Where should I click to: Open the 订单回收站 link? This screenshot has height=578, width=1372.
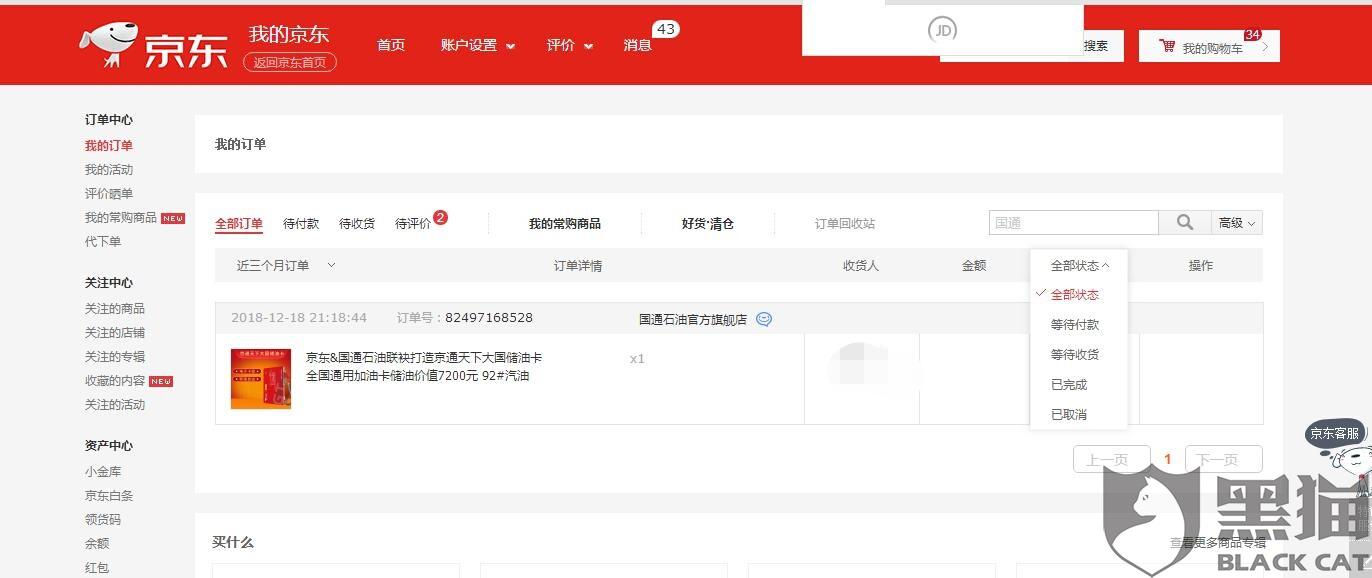point(845,223)
